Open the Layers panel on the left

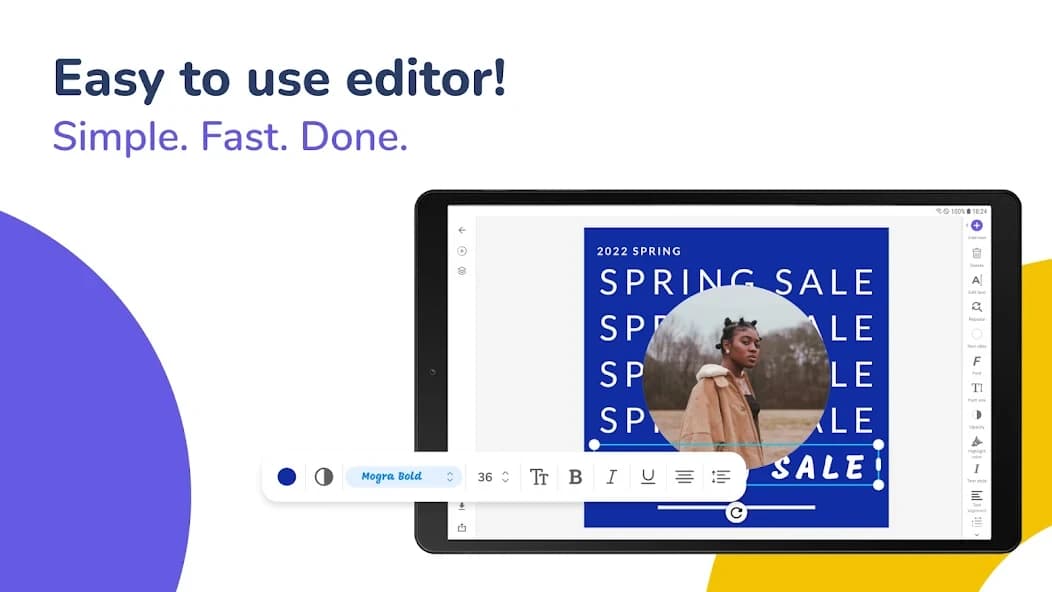pyautogui.click(x=461, y=270)
